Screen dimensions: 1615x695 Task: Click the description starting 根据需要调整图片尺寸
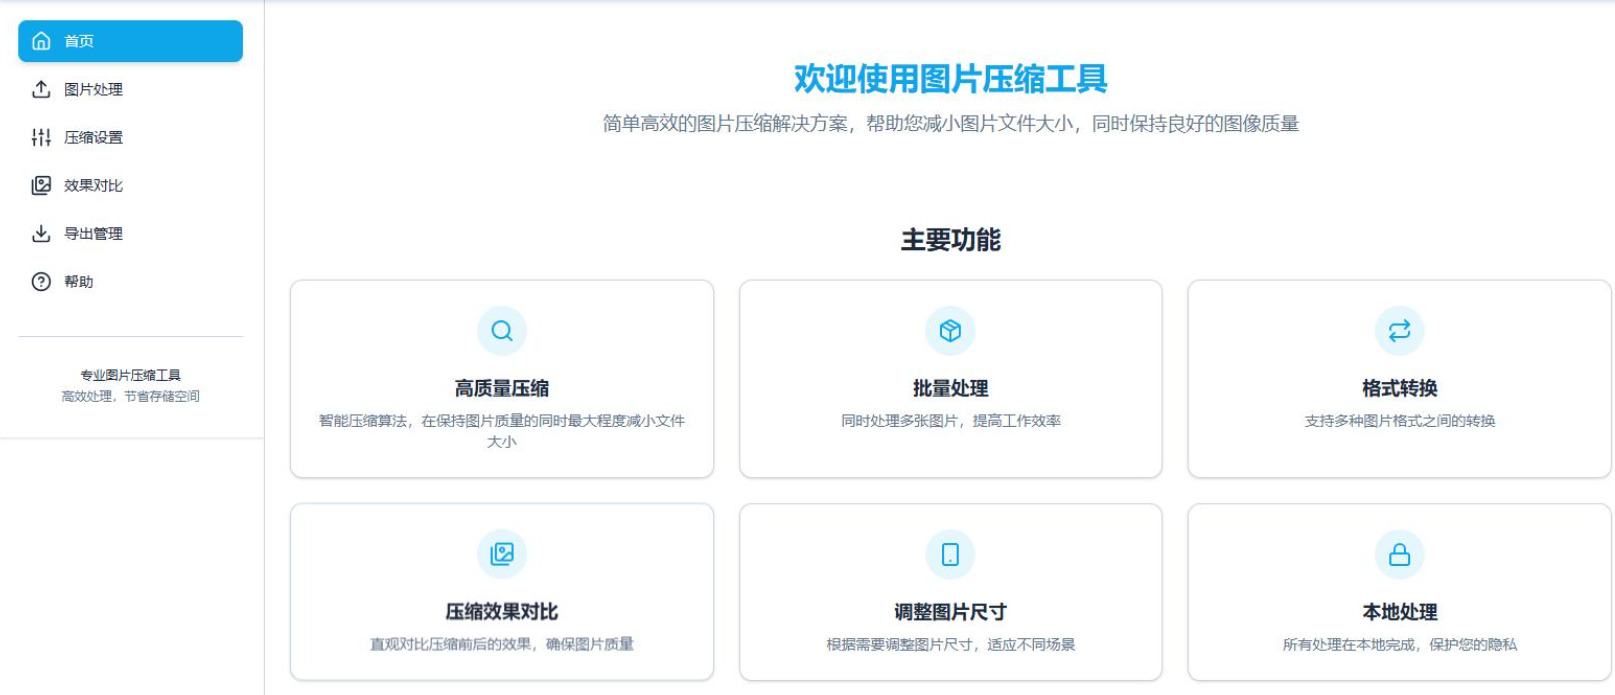coord(950,644)
